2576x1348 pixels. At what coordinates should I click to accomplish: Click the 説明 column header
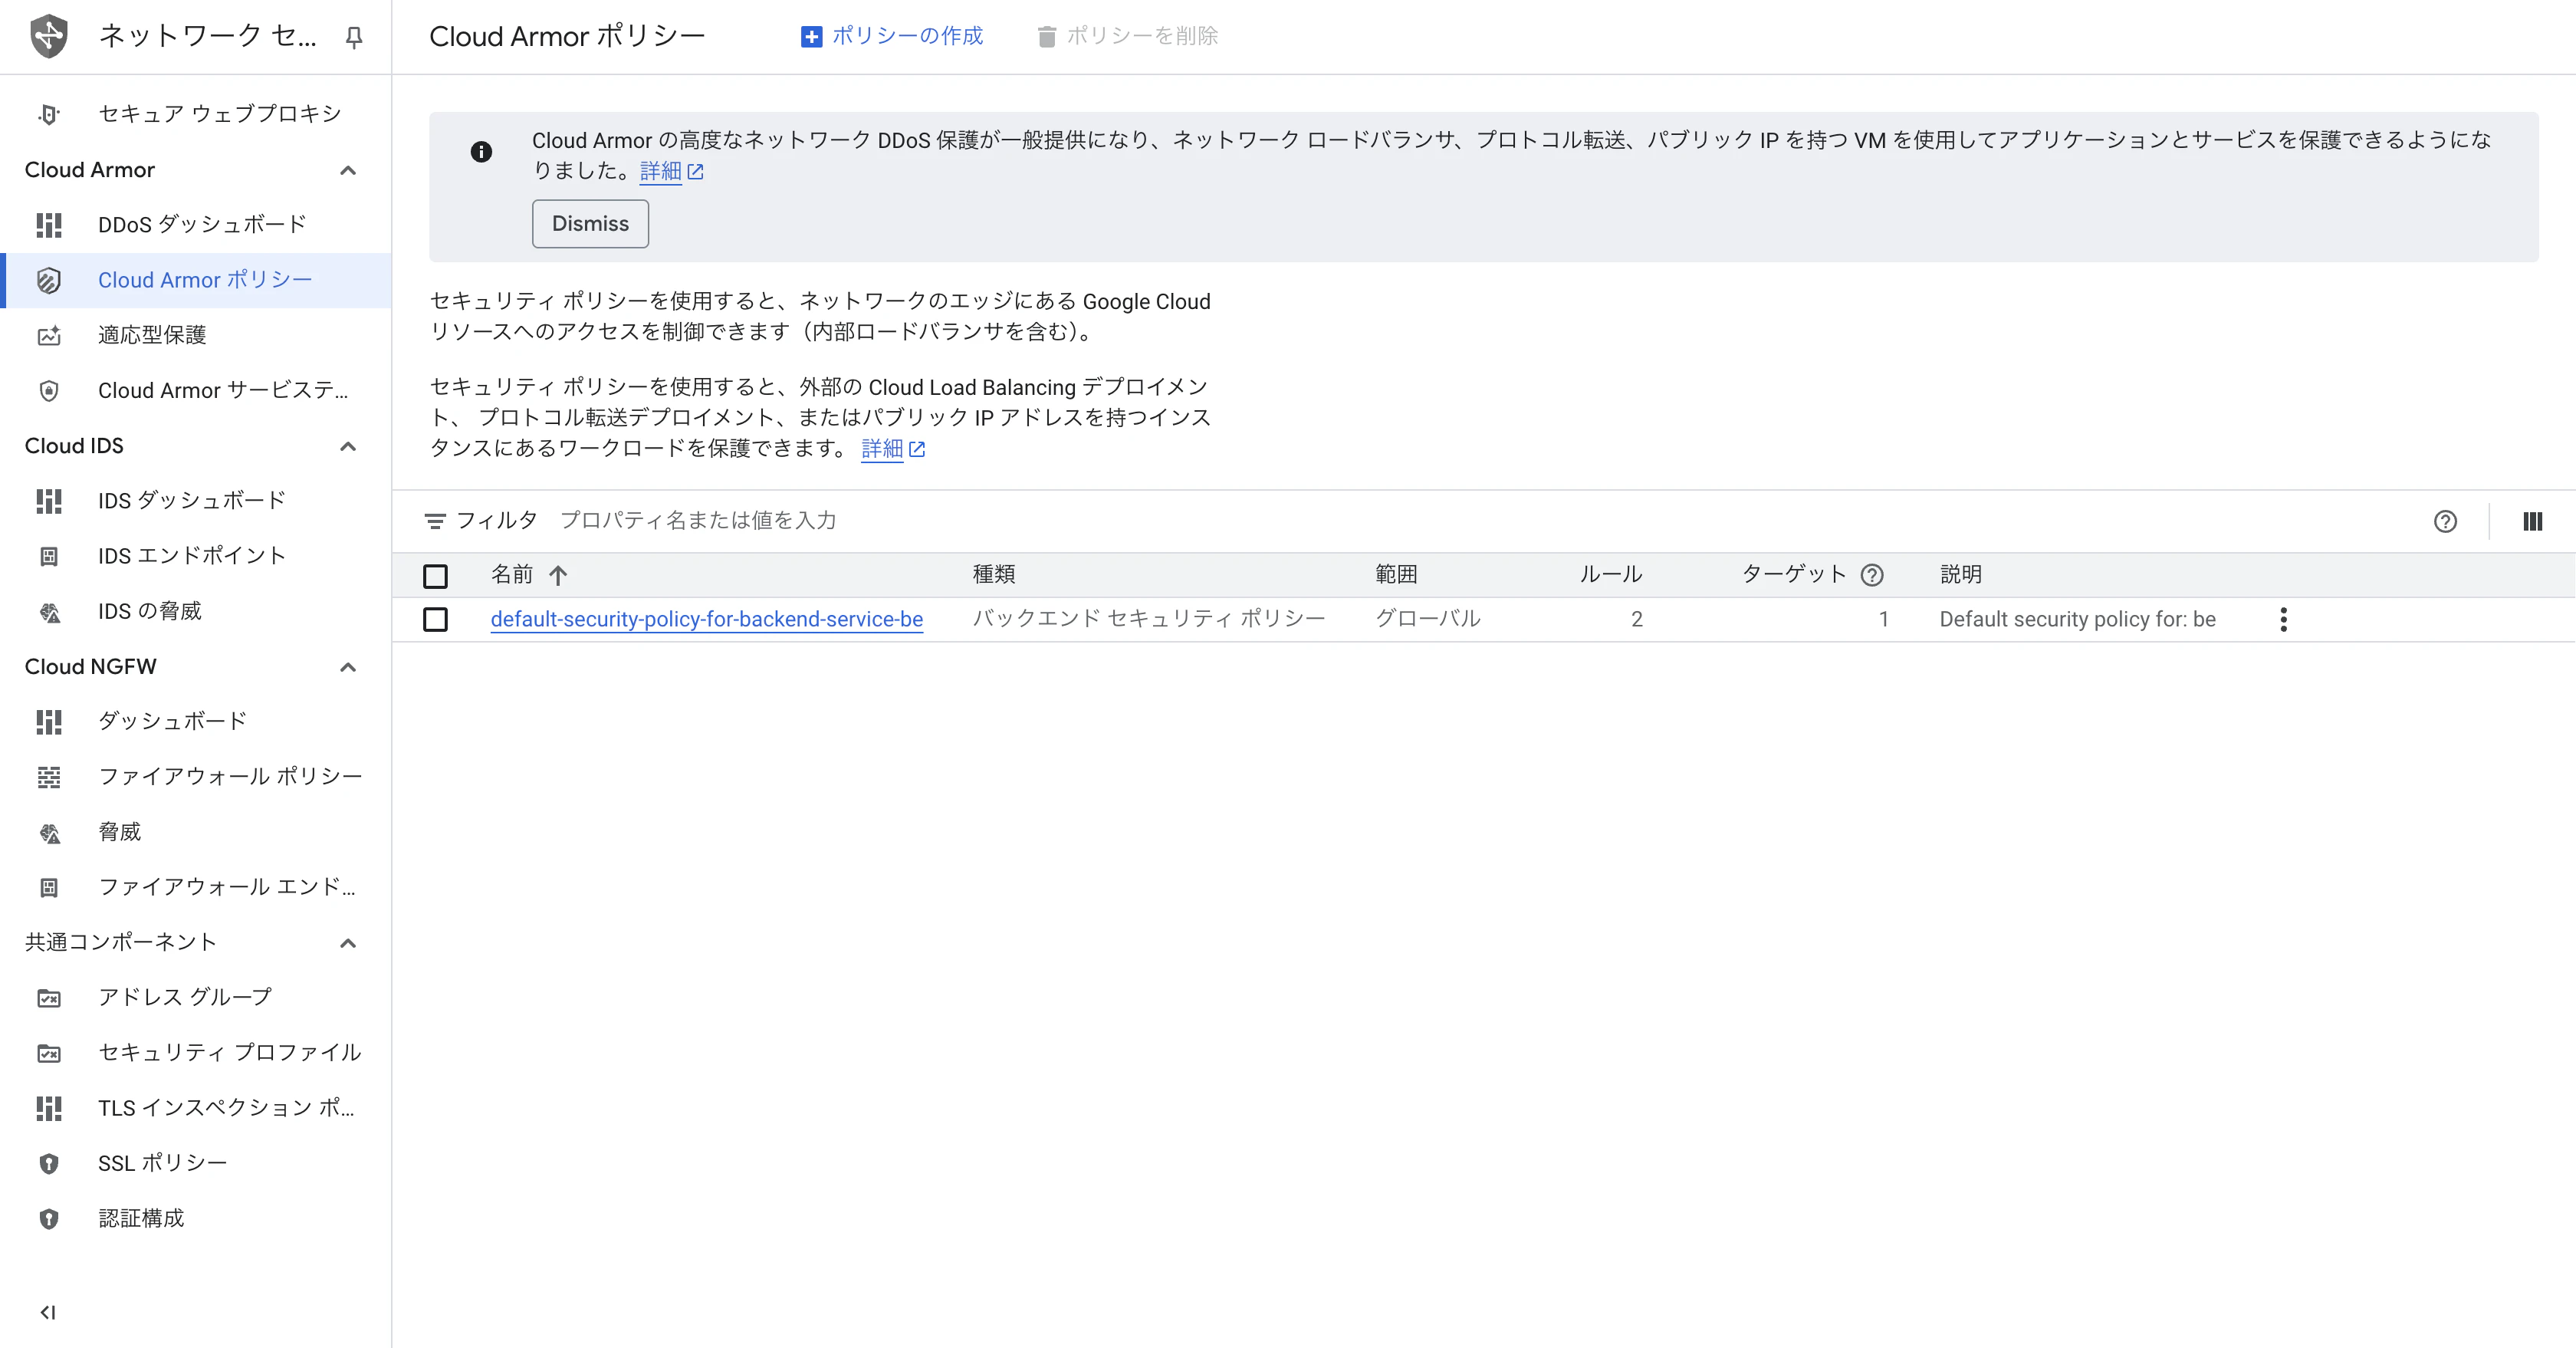(1961, 575)
